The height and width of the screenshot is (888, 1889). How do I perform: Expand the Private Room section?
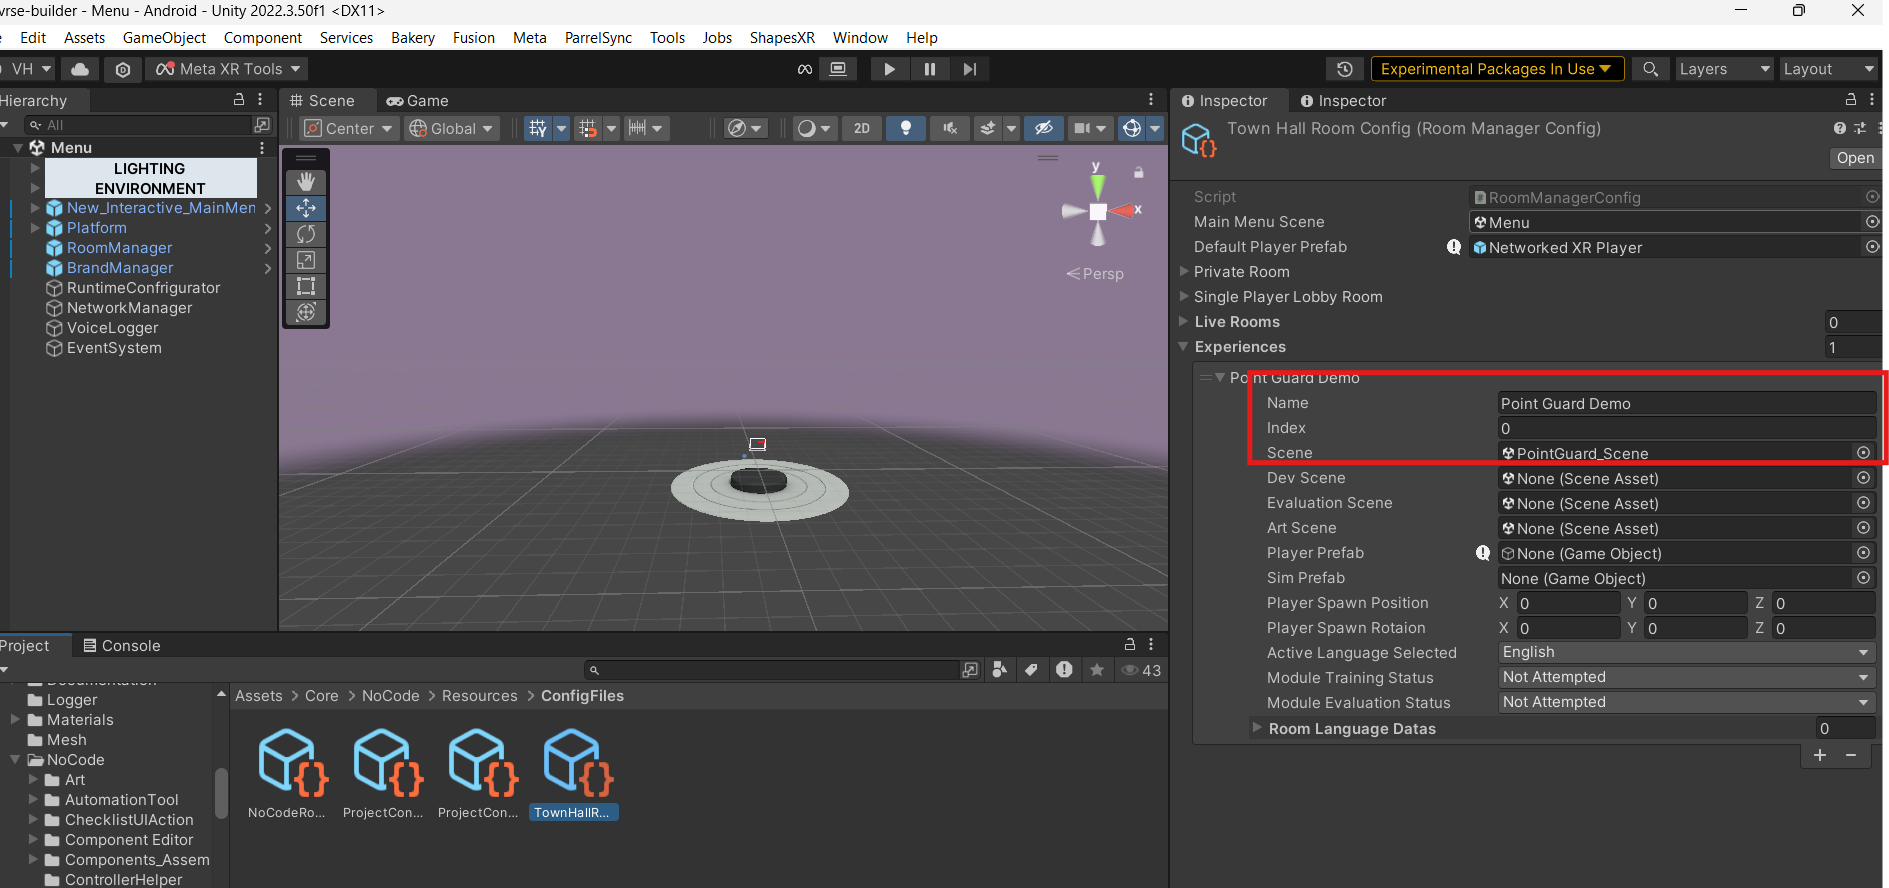(x=1185, y=272)
